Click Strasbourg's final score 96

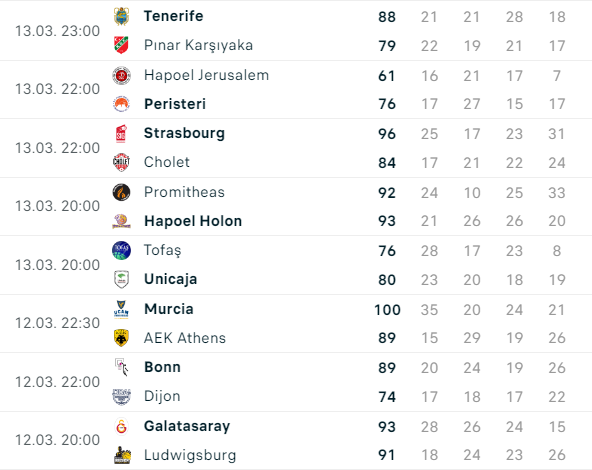click(387, 134)
